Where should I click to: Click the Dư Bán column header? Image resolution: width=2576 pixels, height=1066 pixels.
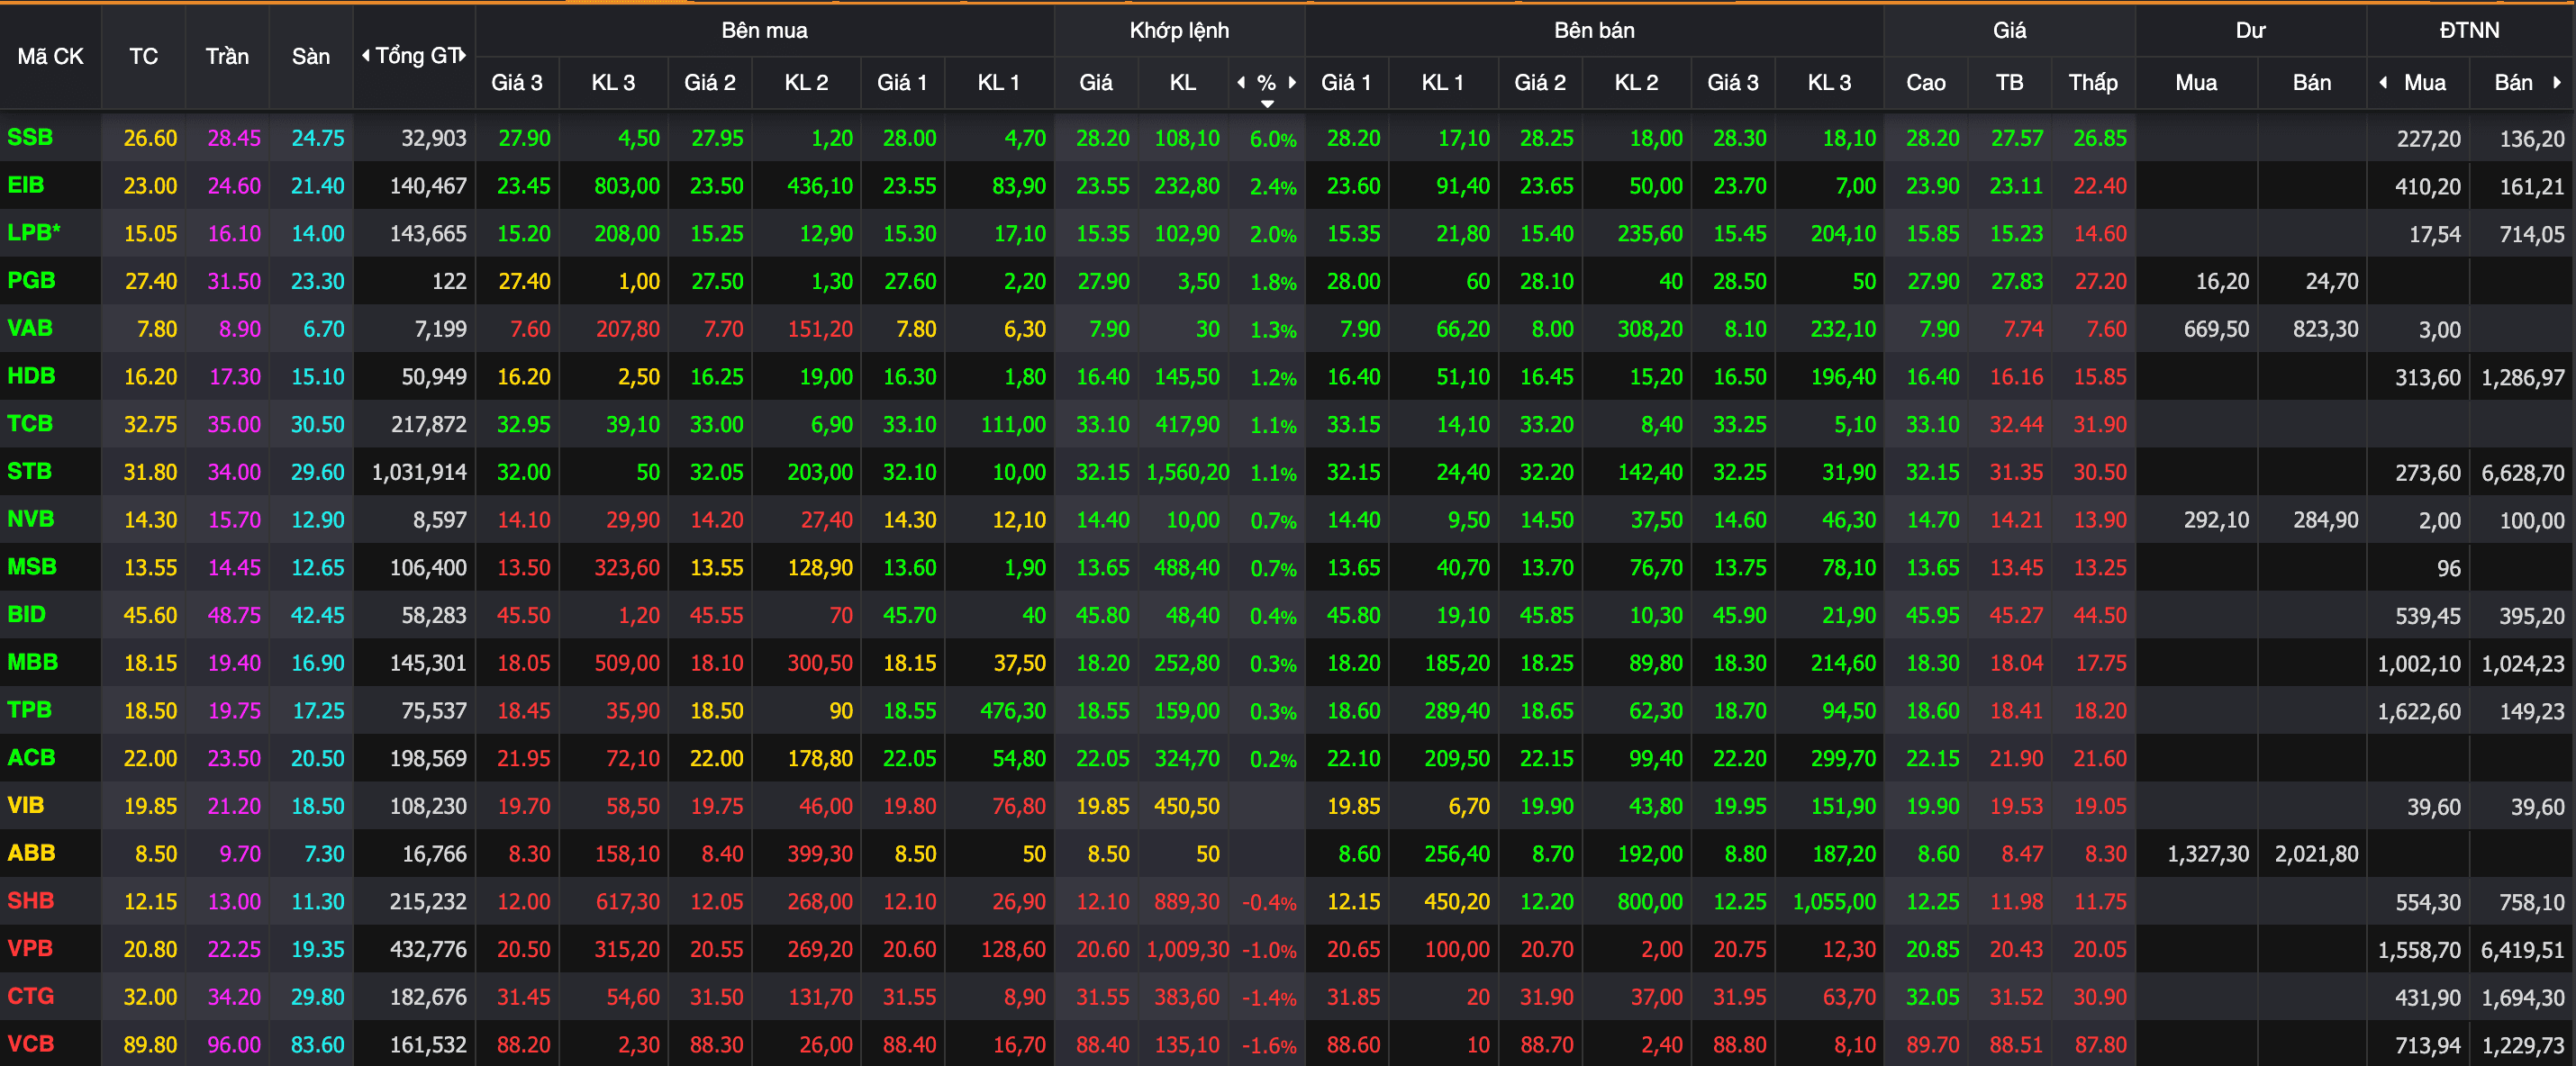point(2312,83)
